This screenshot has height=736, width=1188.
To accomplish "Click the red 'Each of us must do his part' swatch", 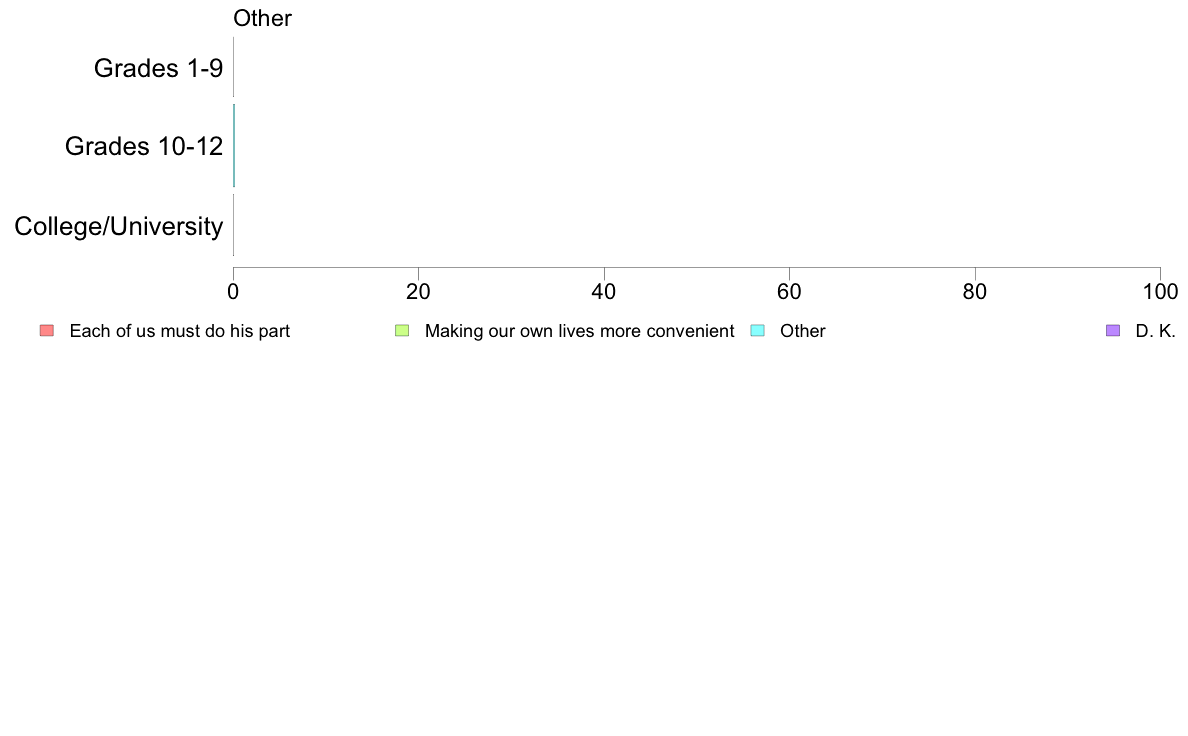I will pos(47,330).
